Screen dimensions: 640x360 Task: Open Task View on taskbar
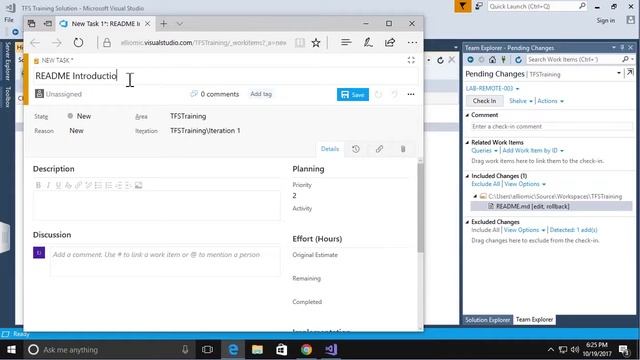[x=207, y=349]
